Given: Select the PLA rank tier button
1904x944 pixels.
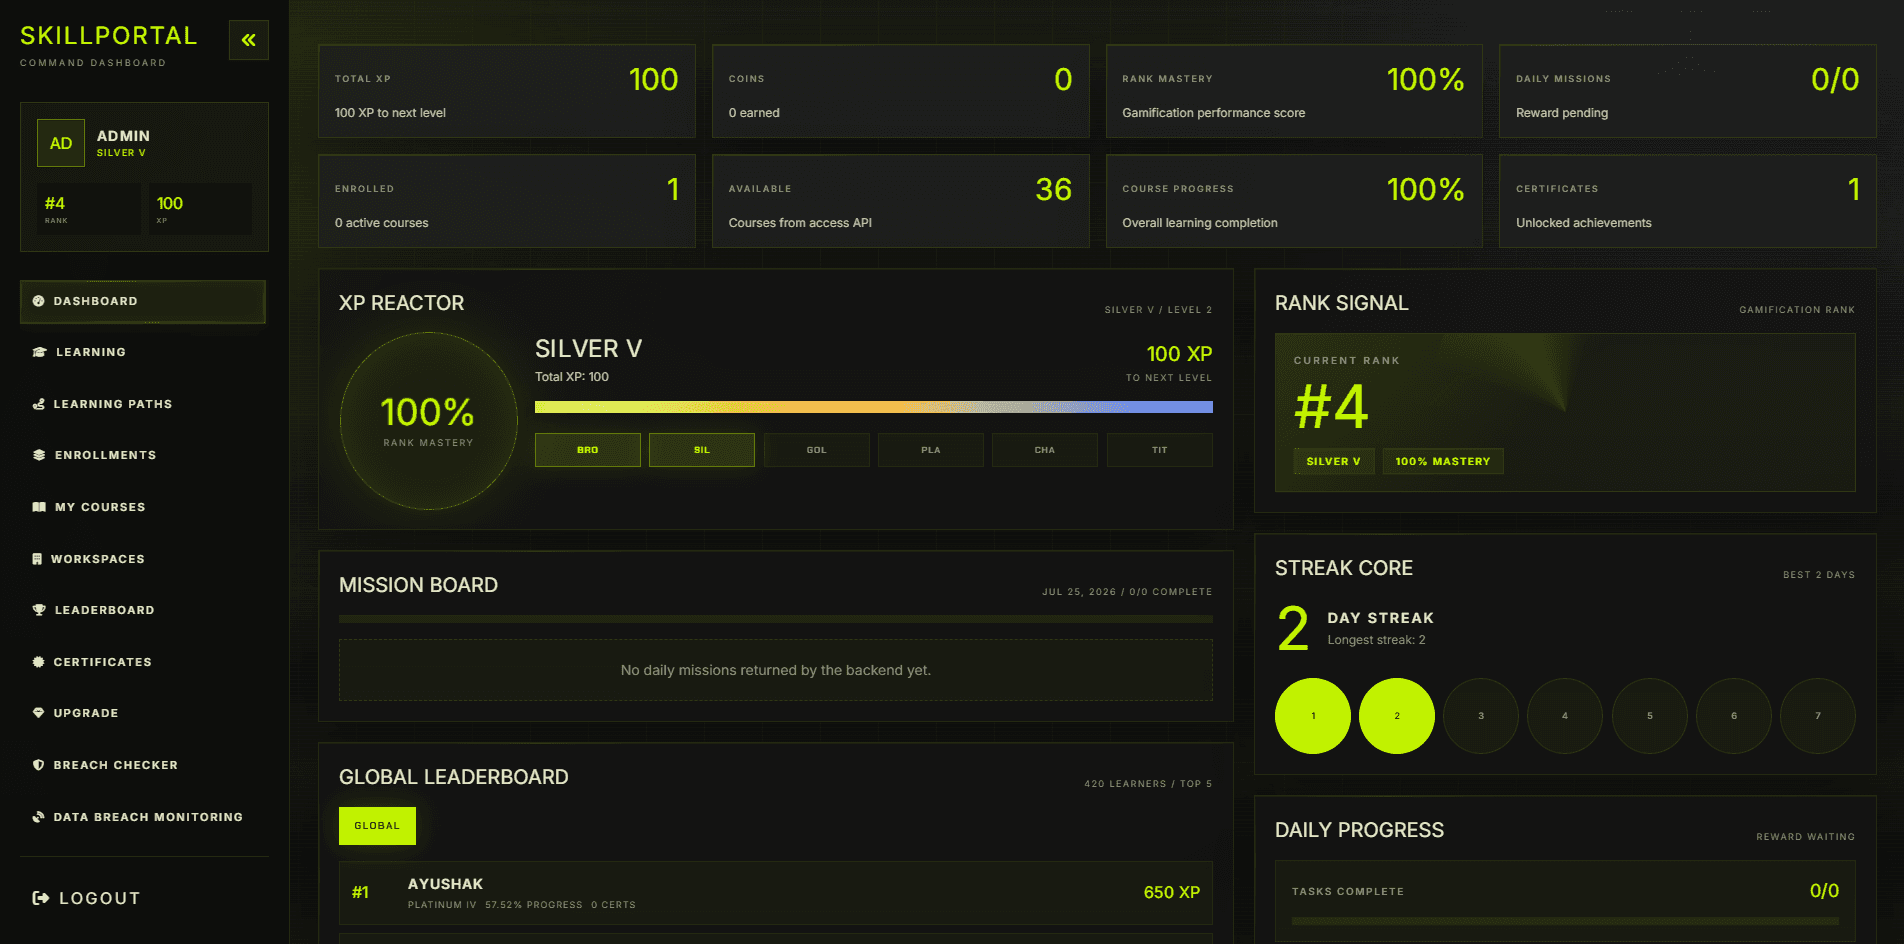Looking at the screenshot, I should coord(931,450).
